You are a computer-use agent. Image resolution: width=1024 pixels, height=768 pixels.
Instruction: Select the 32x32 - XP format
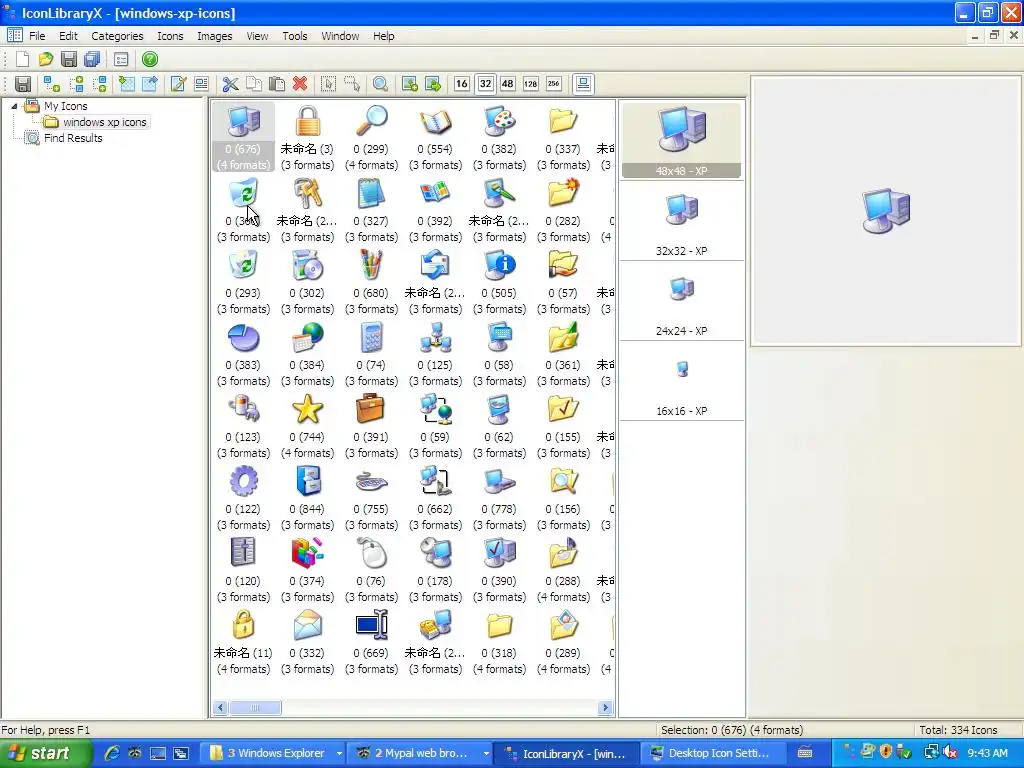point(681,221)
